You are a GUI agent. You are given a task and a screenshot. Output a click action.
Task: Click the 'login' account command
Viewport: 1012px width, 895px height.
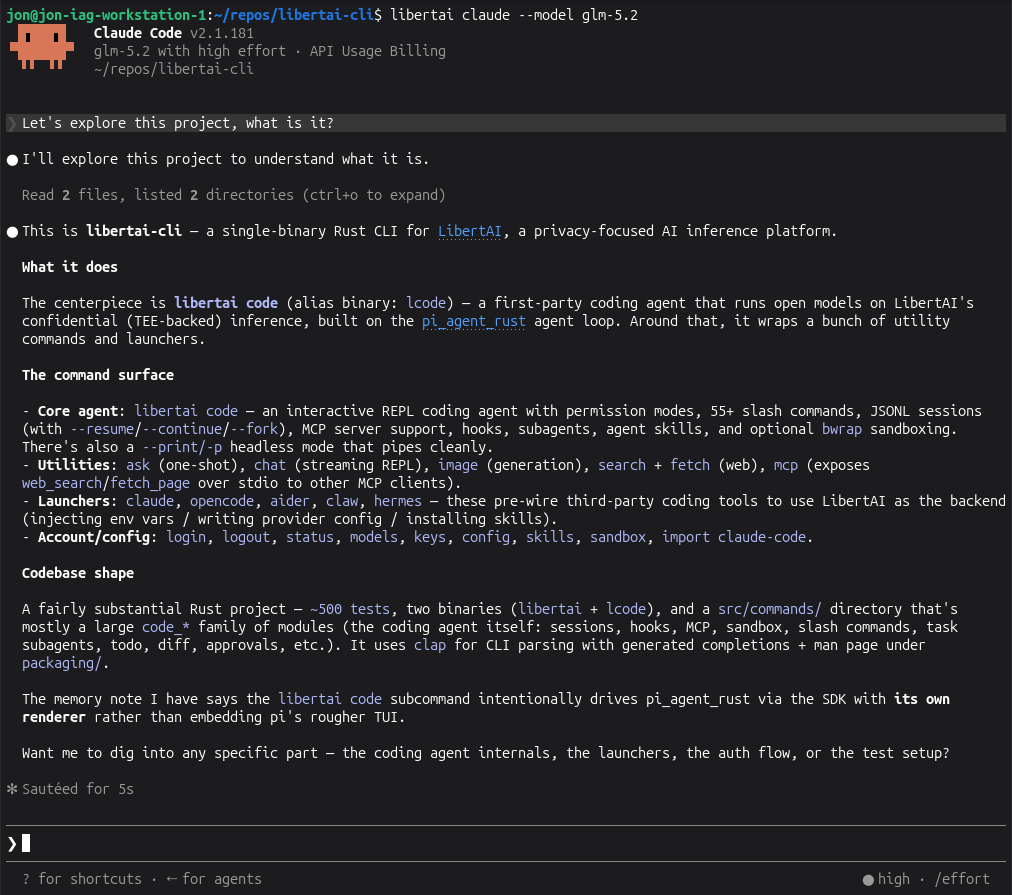click(x=186, y=537)
